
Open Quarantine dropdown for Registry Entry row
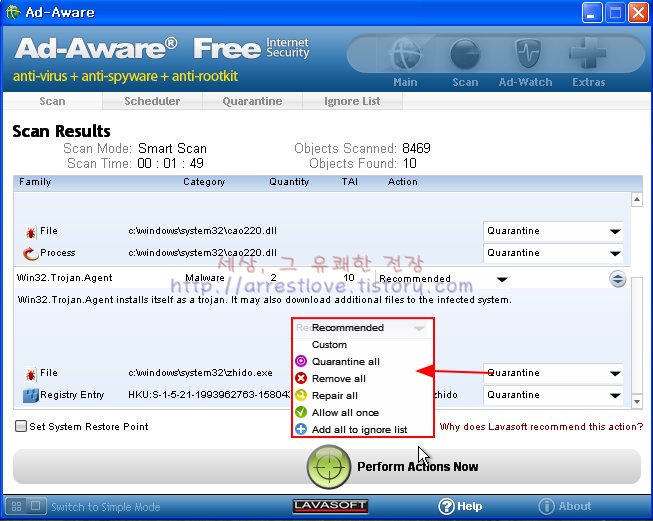[x=553, y=395]
